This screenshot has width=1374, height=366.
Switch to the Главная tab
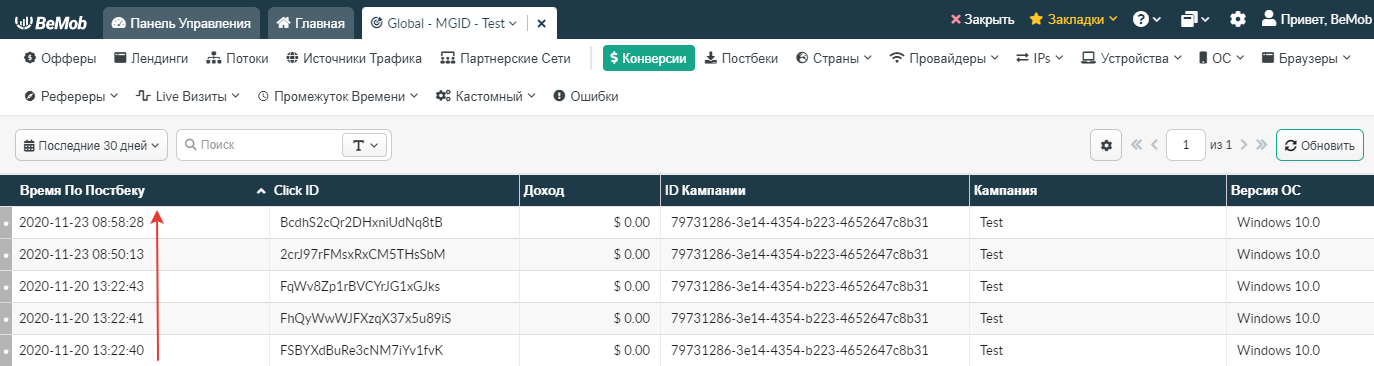(x=312, y=22)
